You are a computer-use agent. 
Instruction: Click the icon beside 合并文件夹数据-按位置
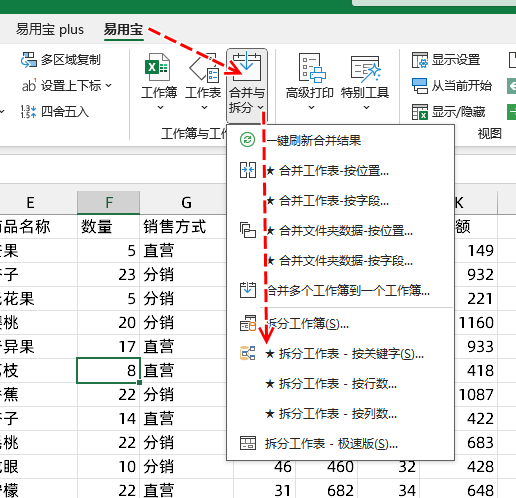[248, 230]
